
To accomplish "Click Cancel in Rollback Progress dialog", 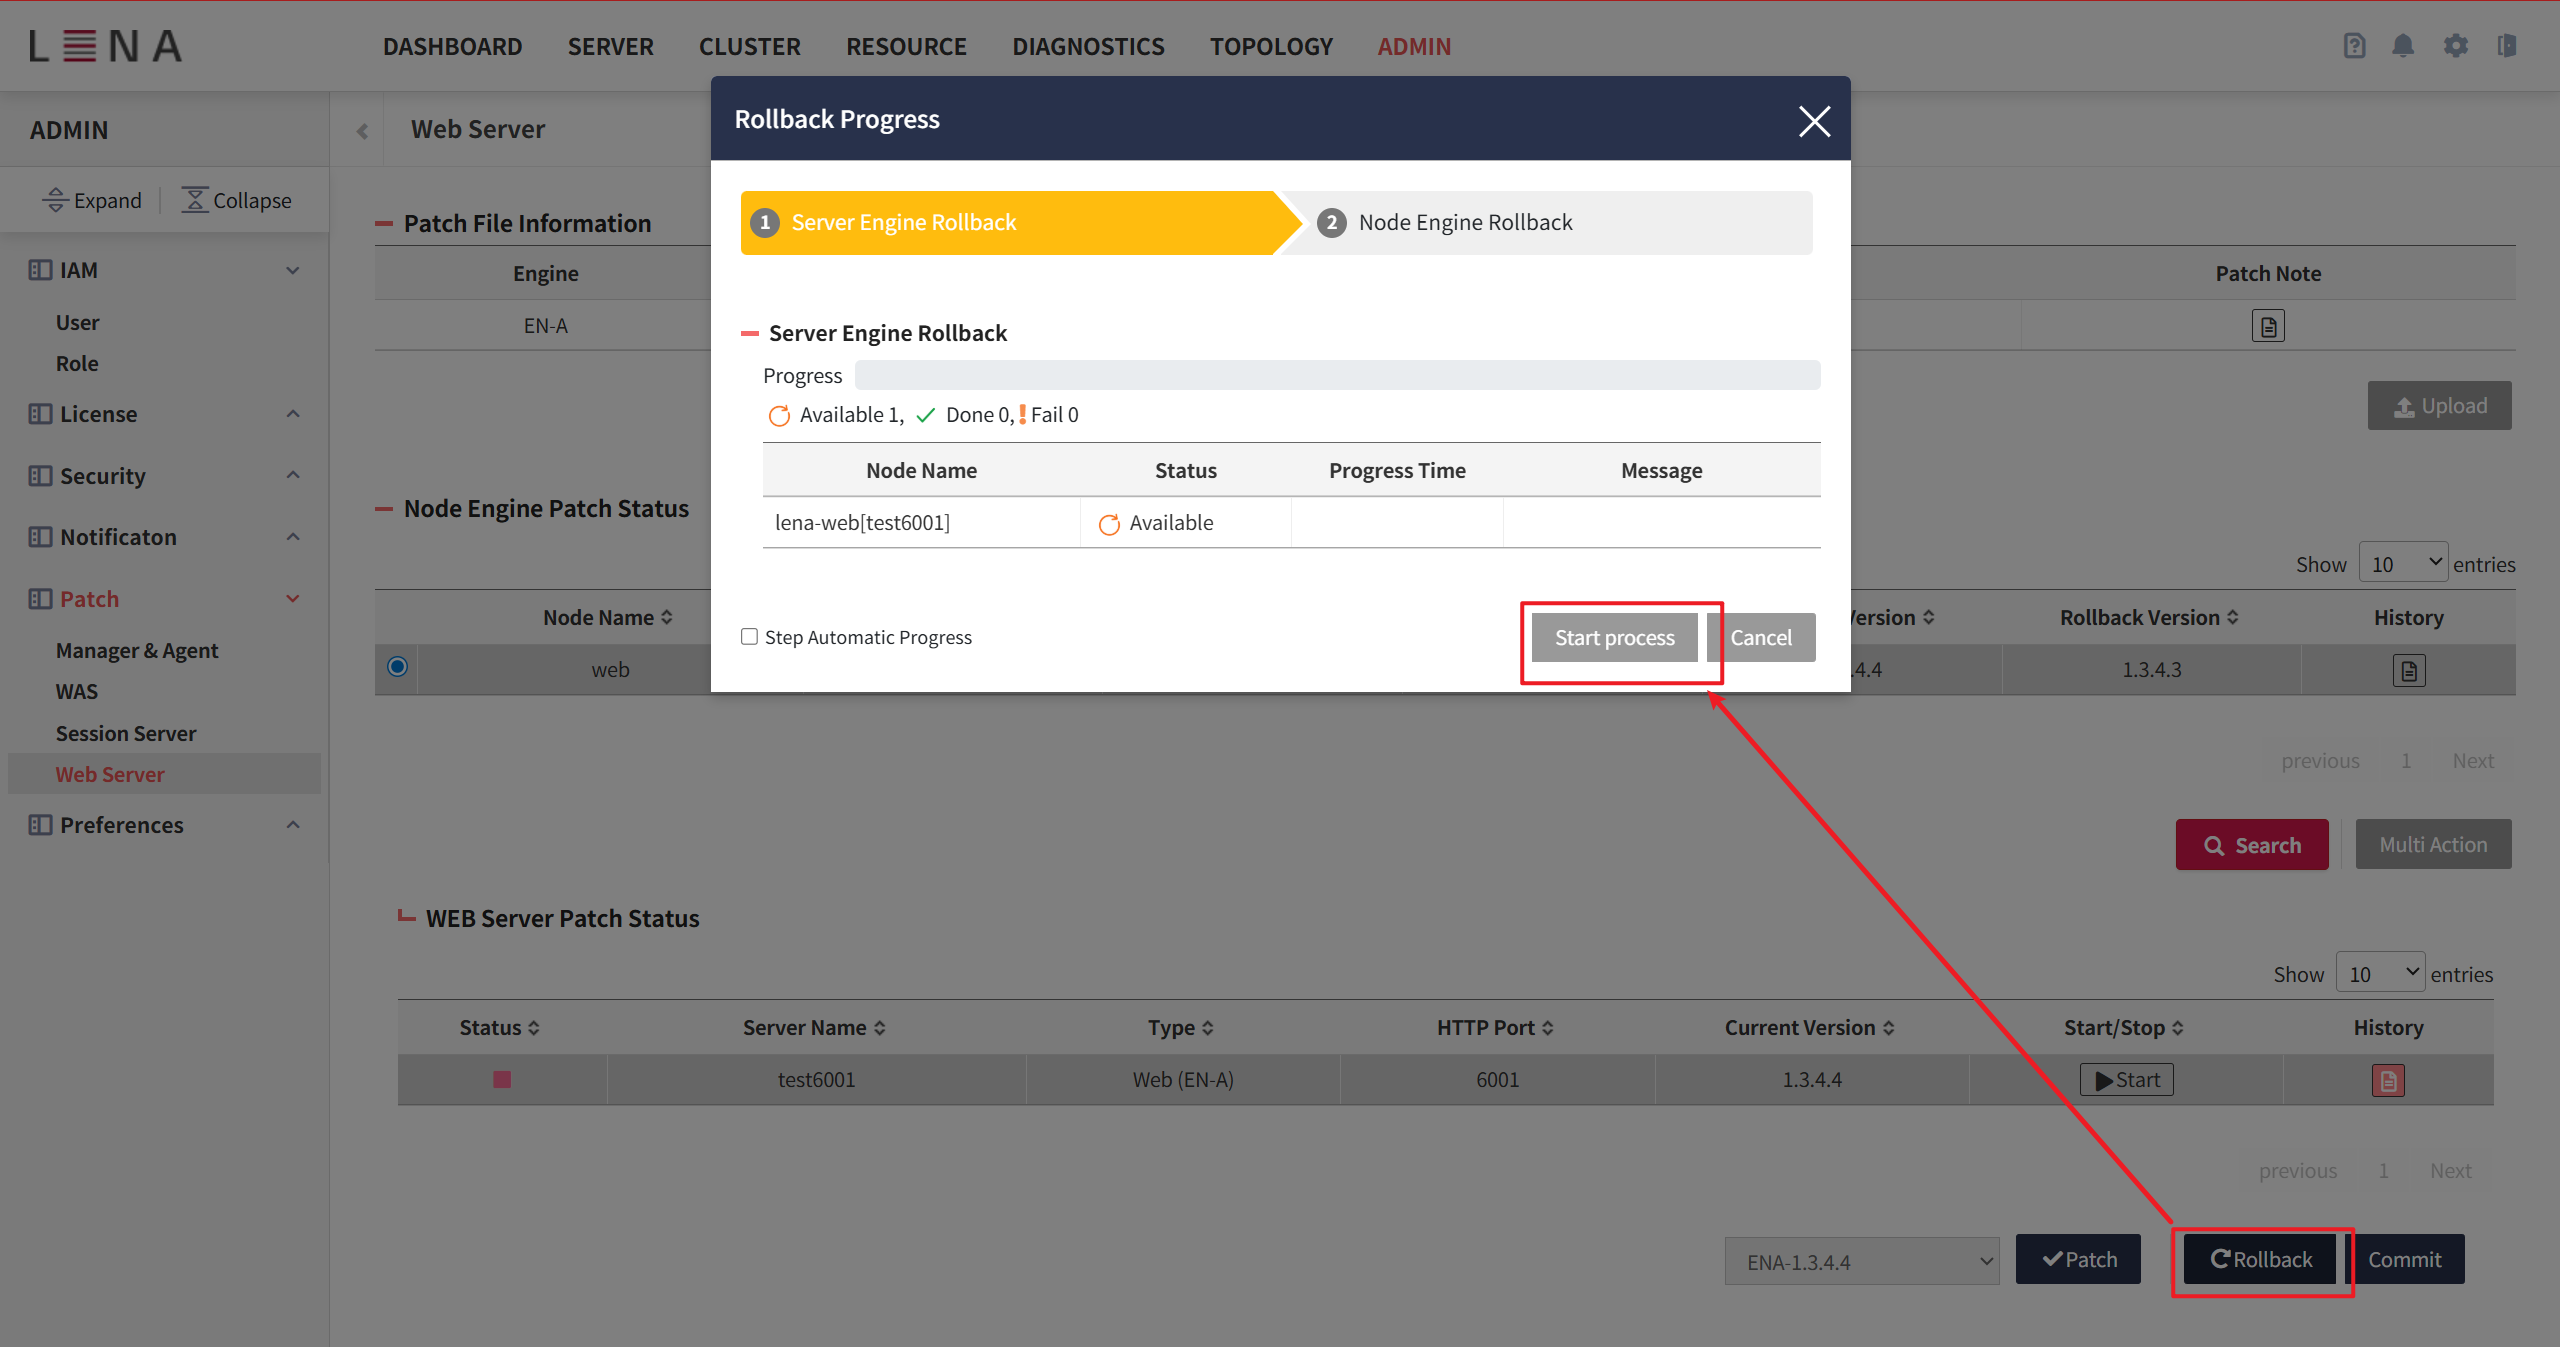I will tap(1761, 637).
